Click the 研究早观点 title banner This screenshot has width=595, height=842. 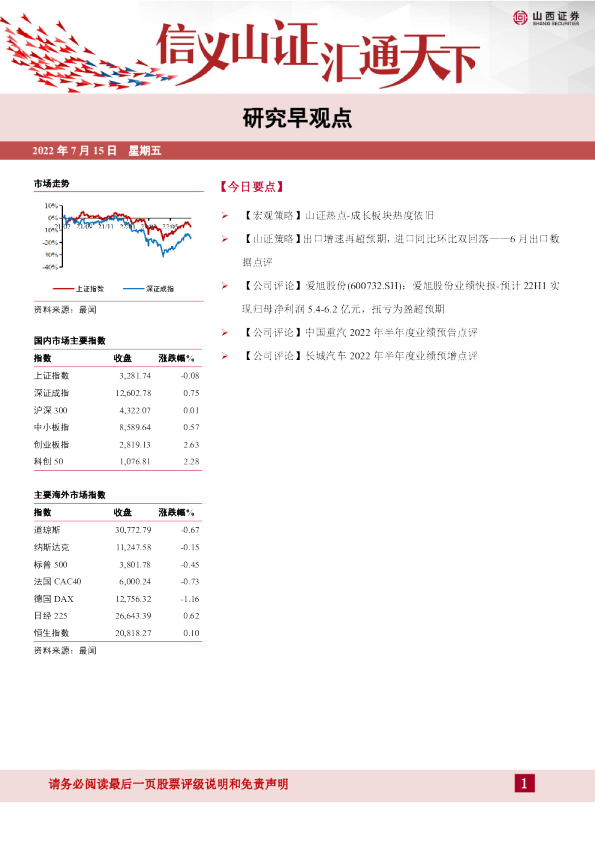[x=297, y=118]
